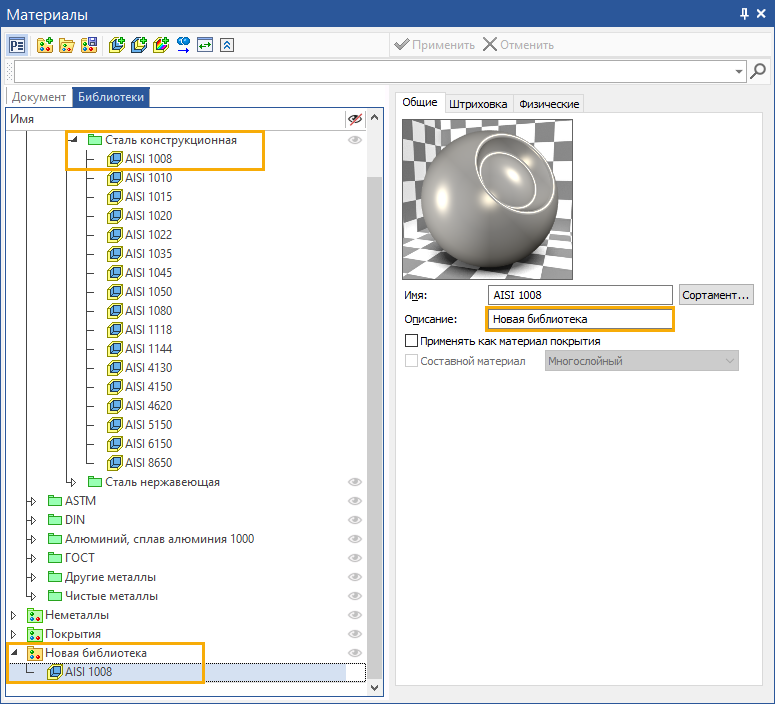
Task: Save the material library
Action: [x=89, y=45]
